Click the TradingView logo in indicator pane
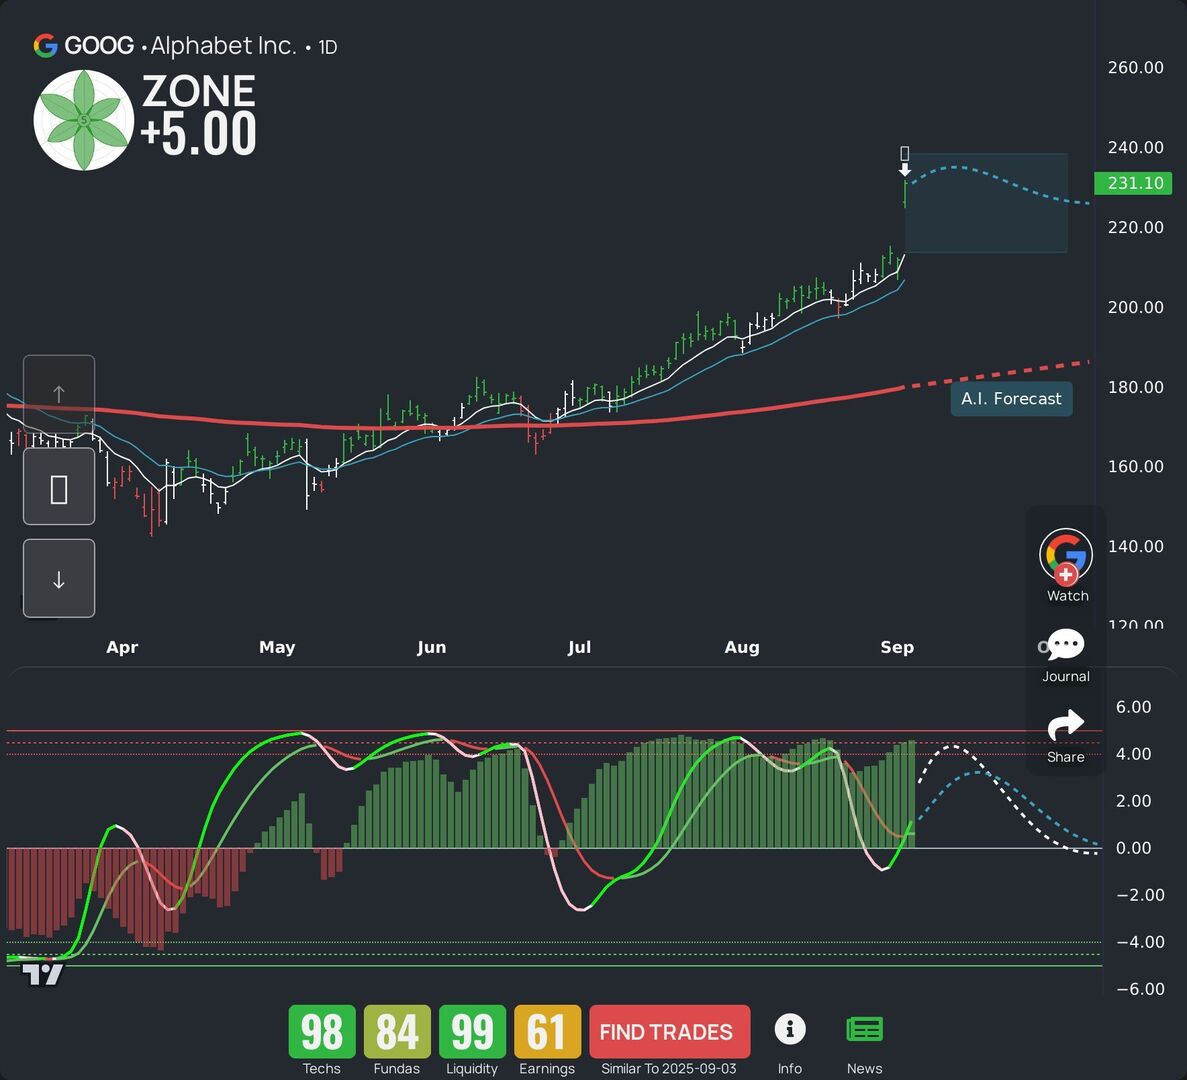This screenshot has width=1187, height=1080. click(x=42, y=973)
